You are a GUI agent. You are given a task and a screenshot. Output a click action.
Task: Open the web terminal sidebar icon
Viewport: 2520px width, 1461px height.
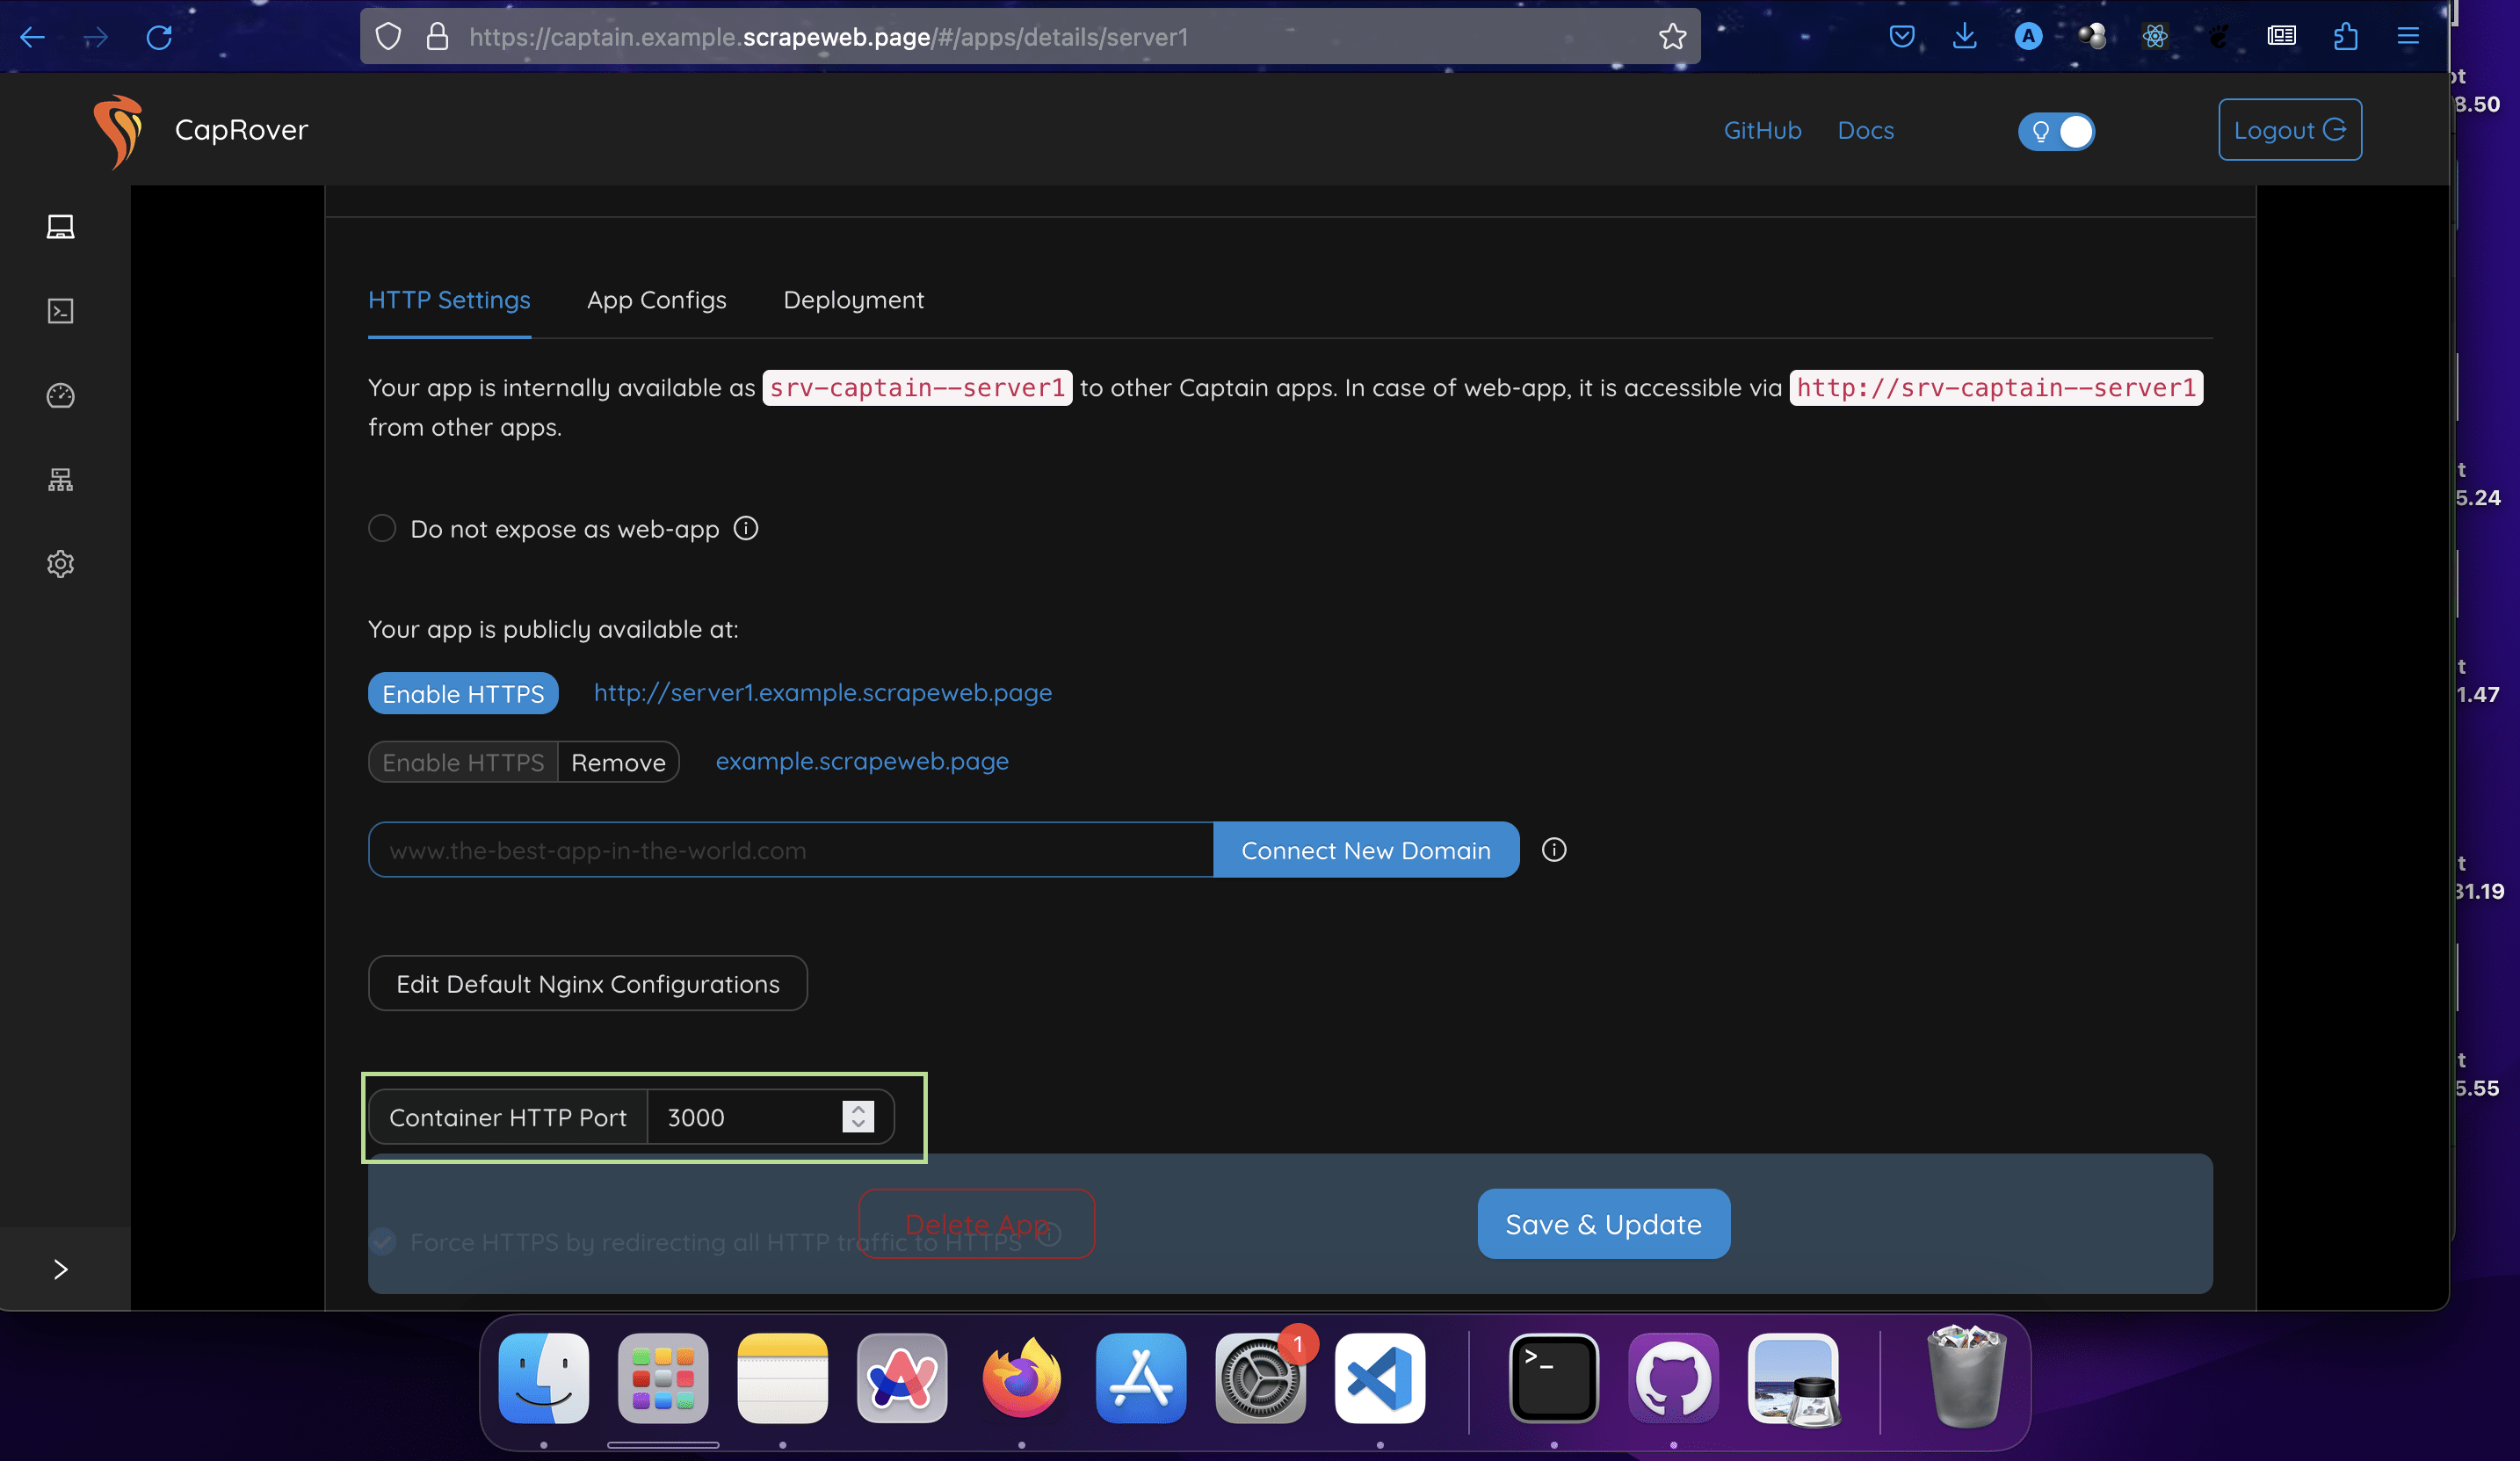[60, 311]
